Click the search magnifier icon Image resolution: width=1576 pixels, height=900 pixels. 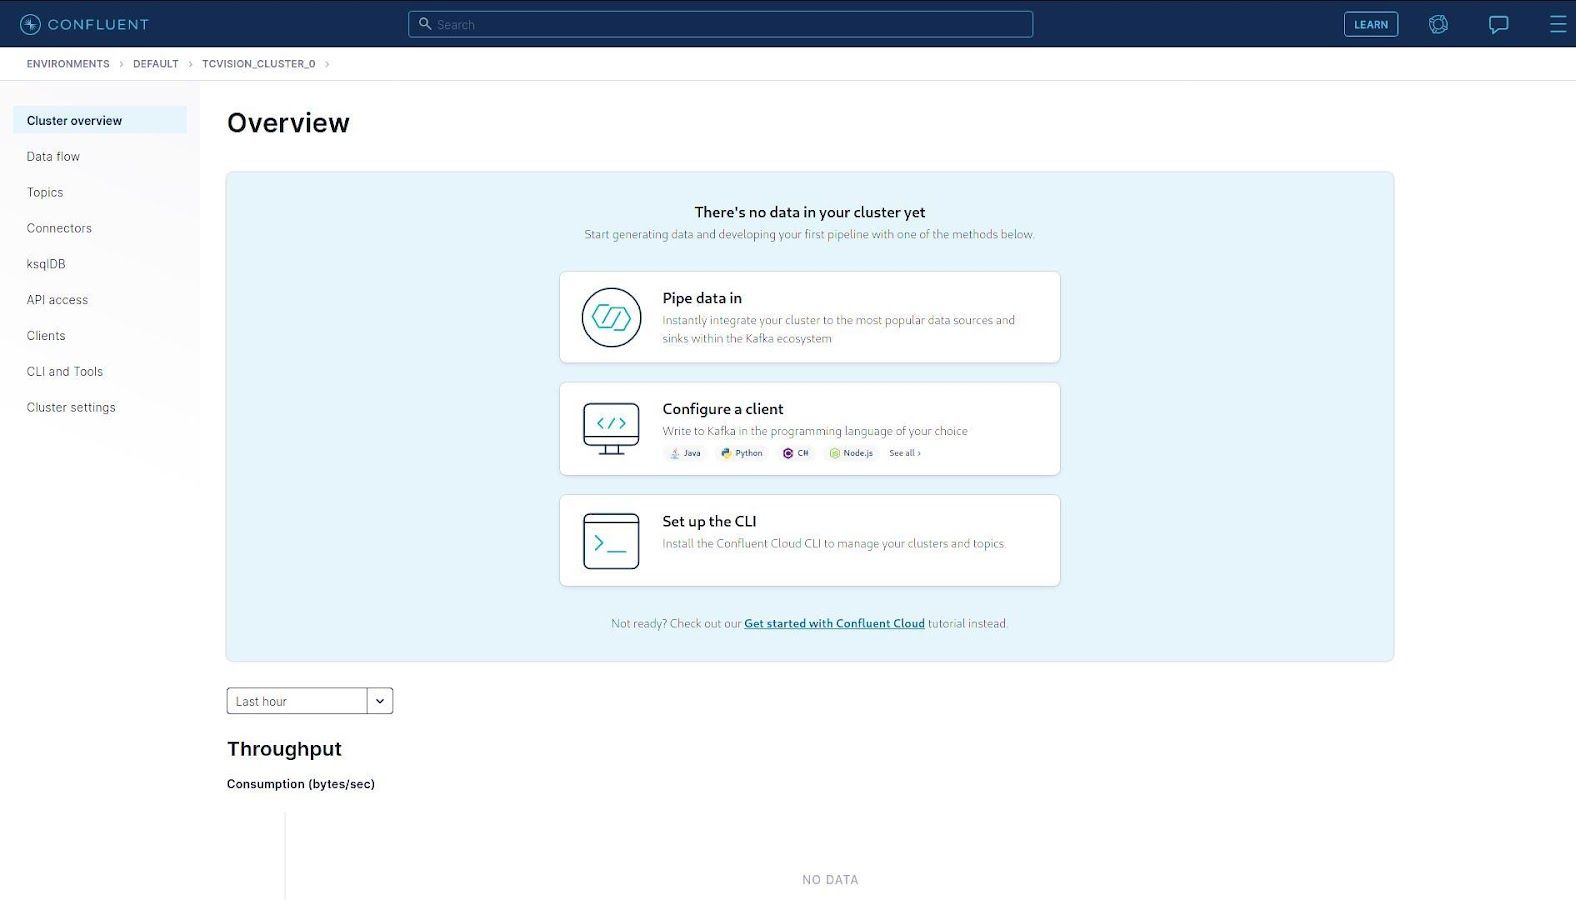coord(425,24)
